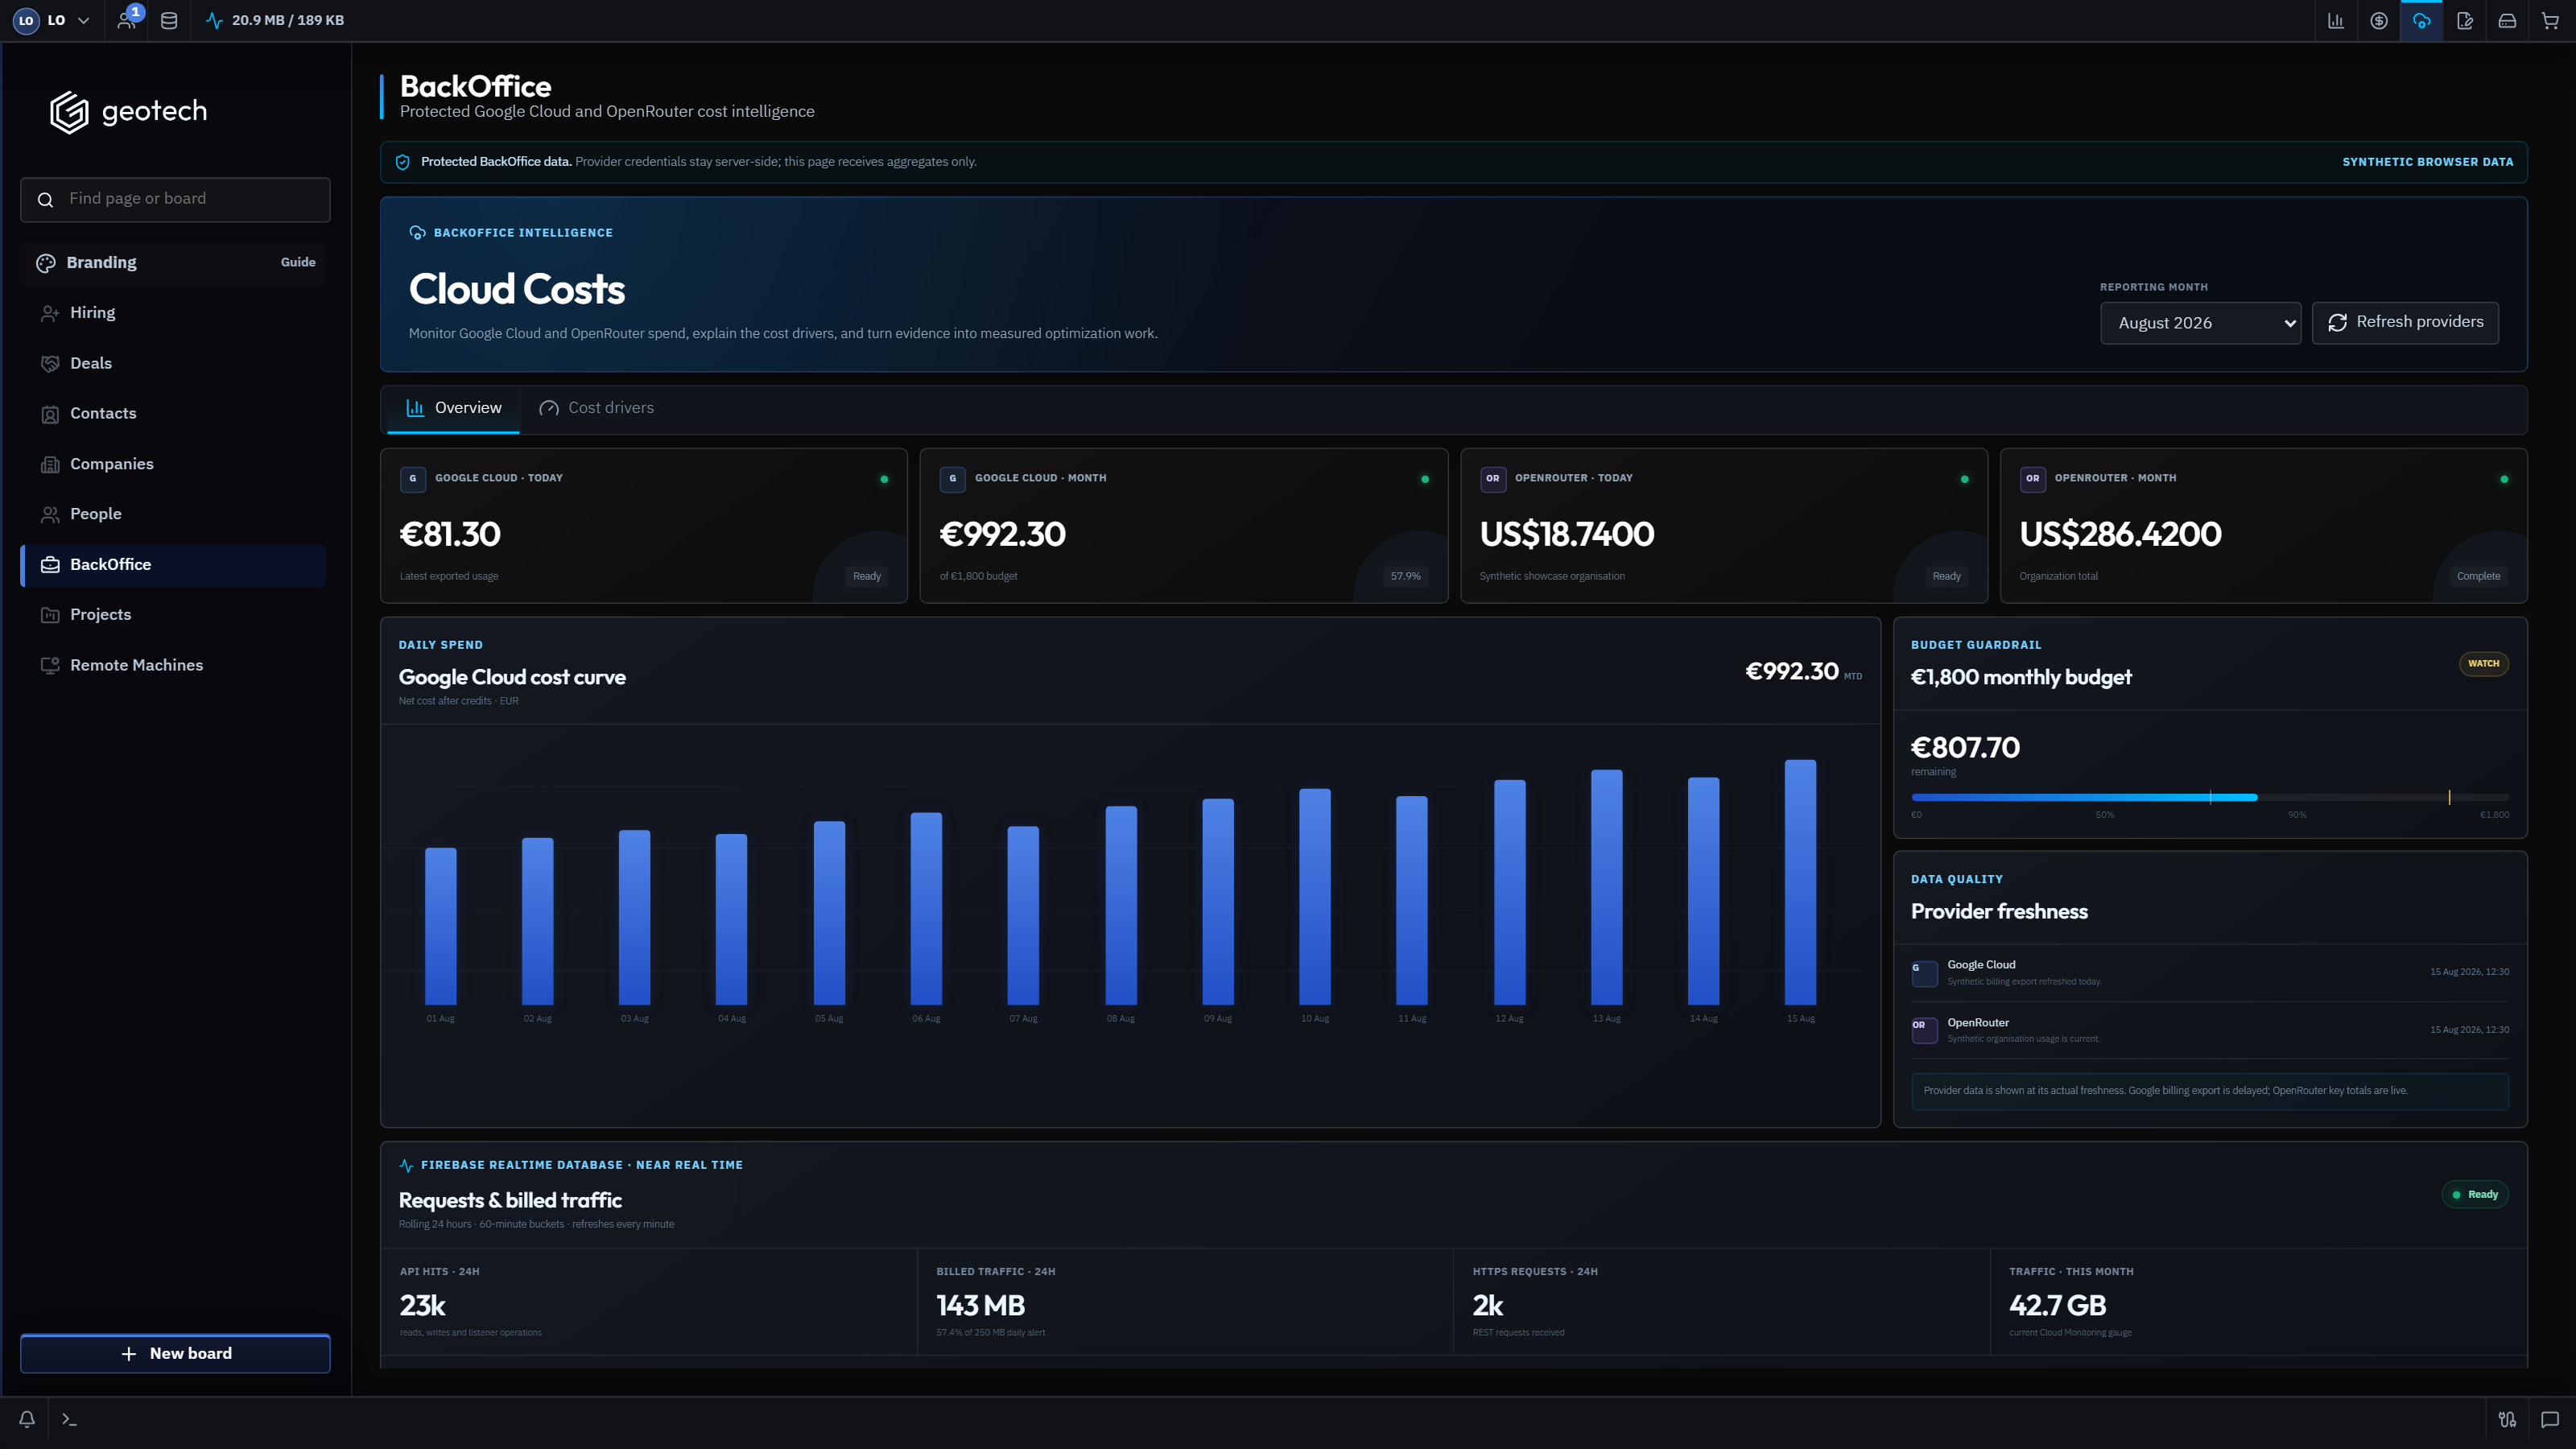
Task: Open the shopping cart icon in top-right toolbar
Action: tap(2550, 20)
